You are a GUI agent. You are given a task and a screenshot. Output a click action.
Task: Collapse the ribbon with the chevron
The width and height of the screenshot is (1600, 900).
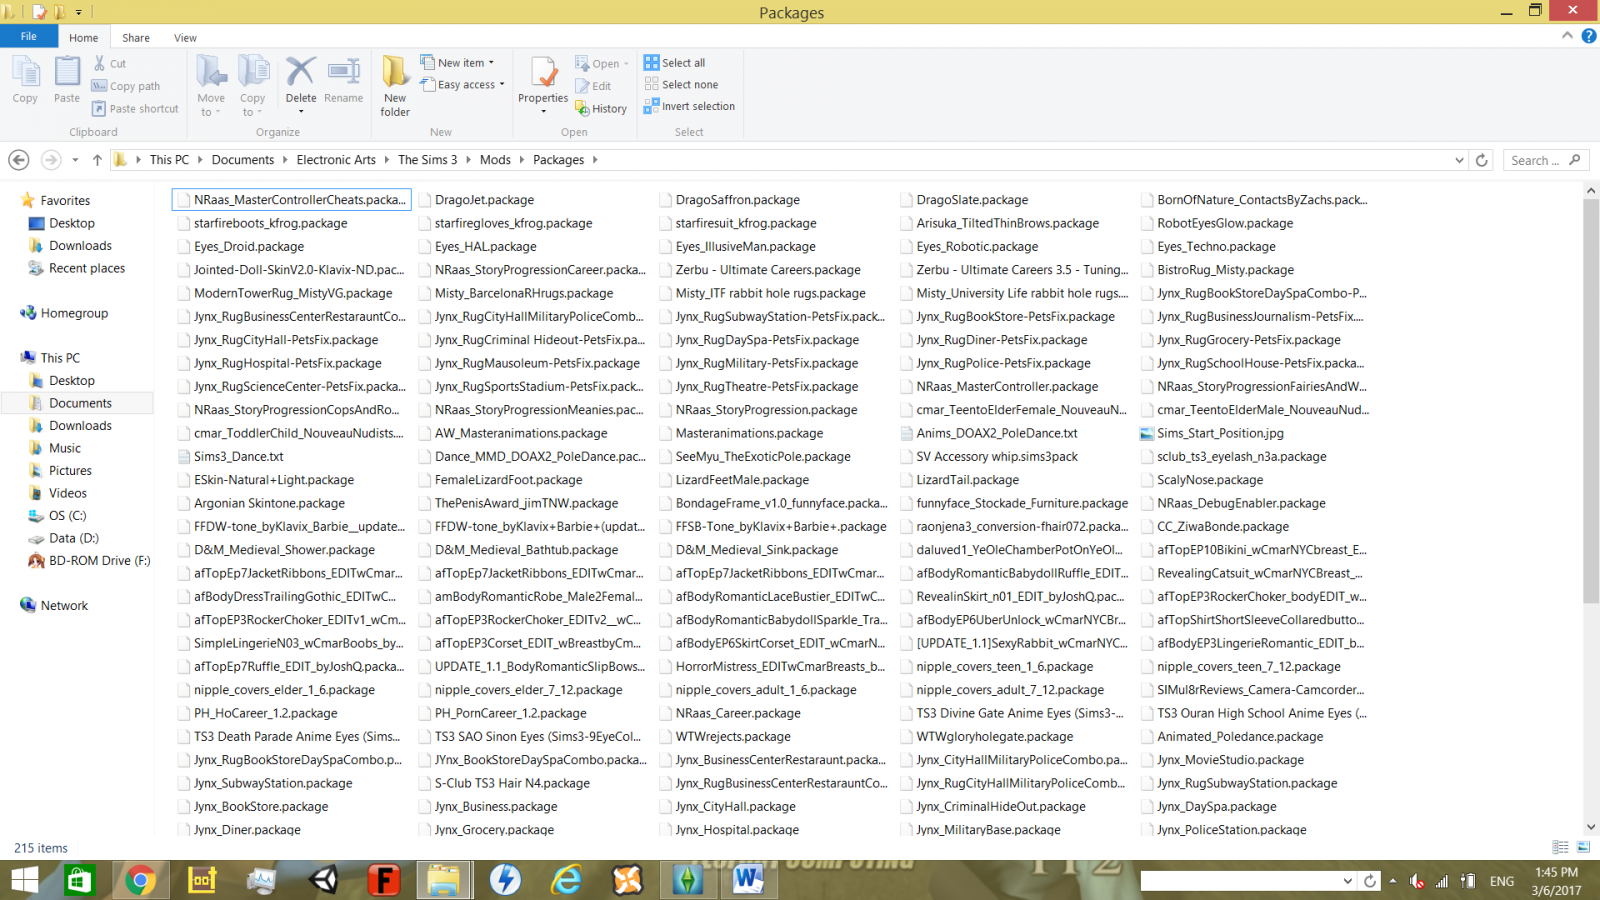click(x=1567, y=36)
